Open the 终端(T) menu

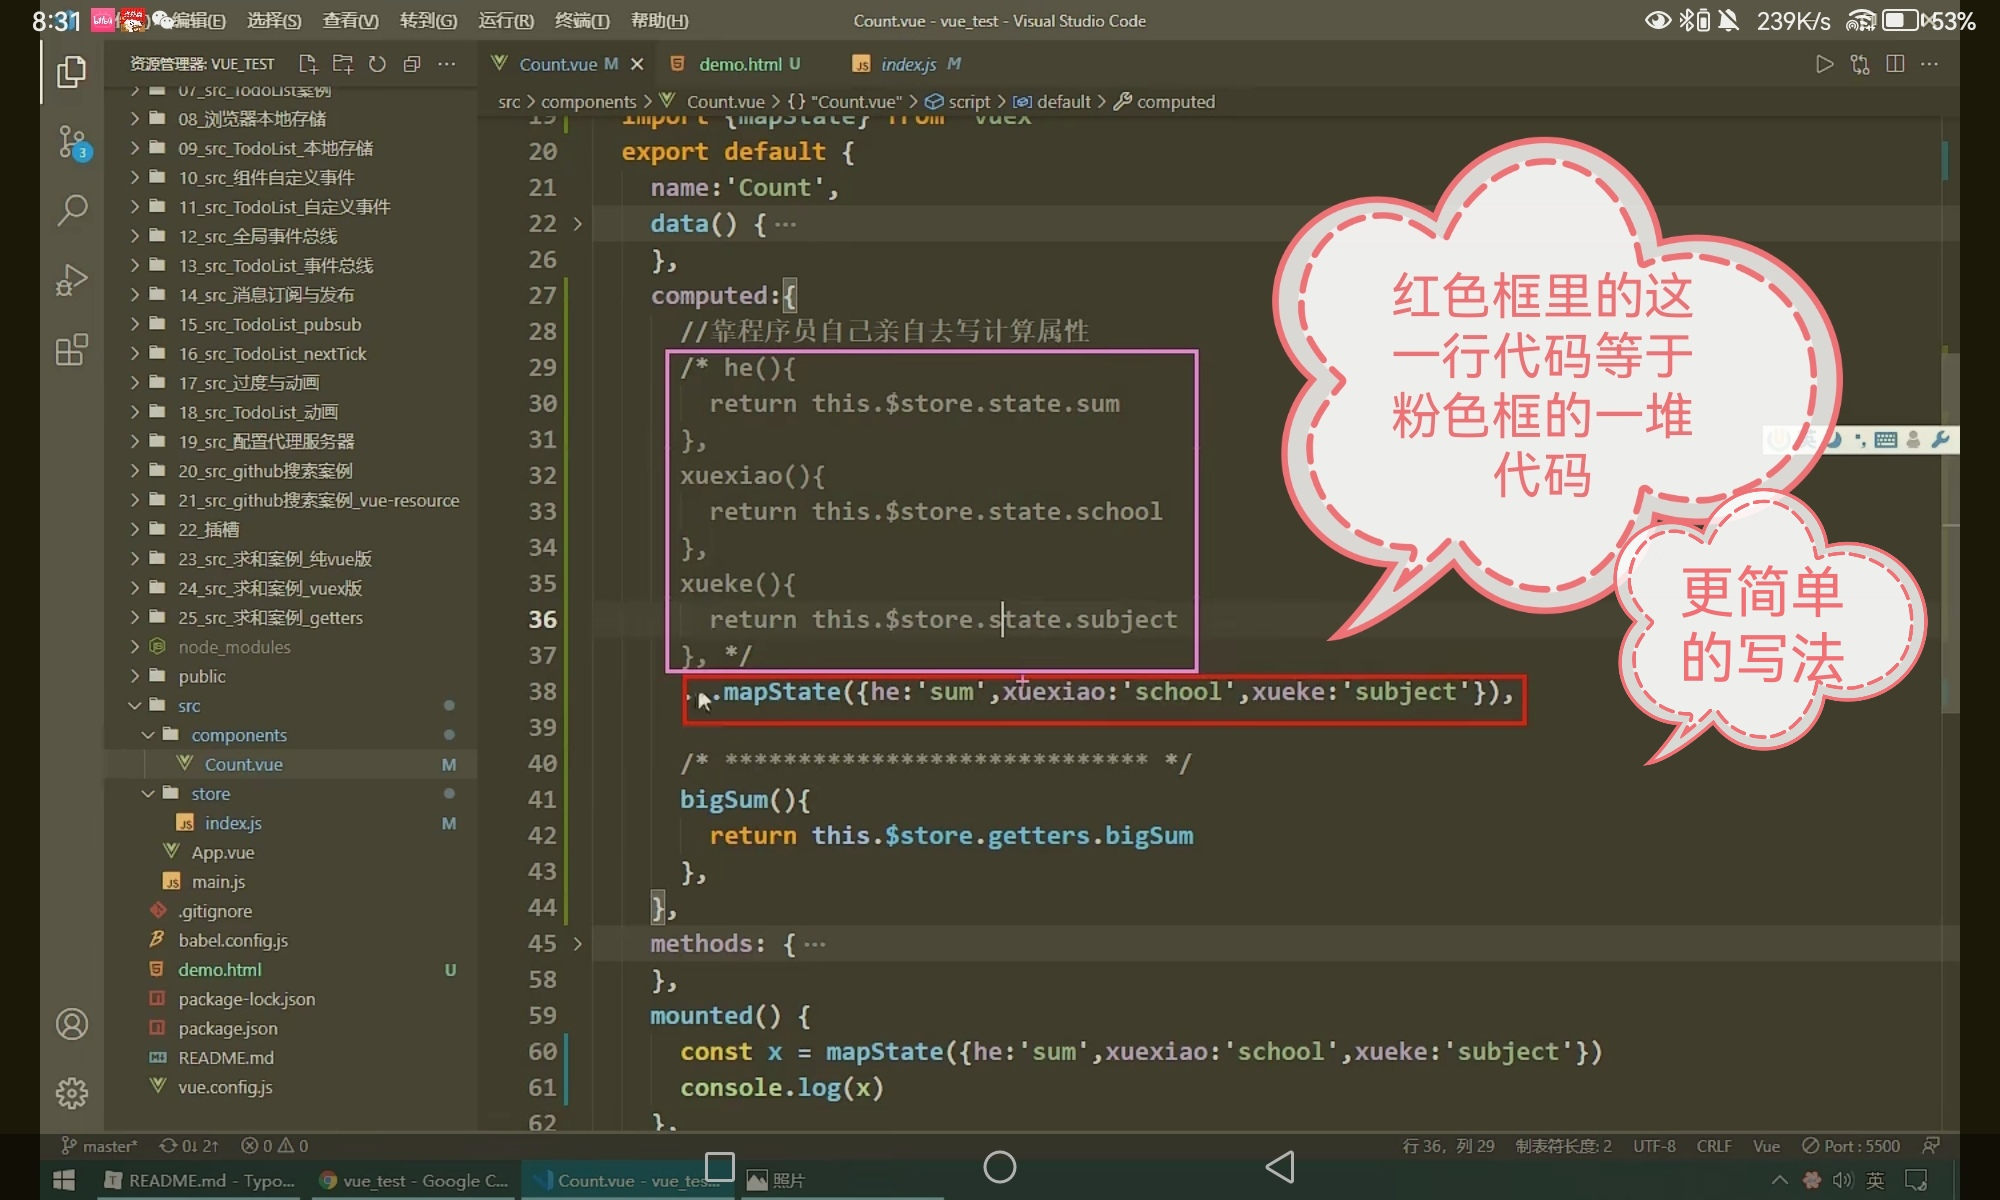582,21
